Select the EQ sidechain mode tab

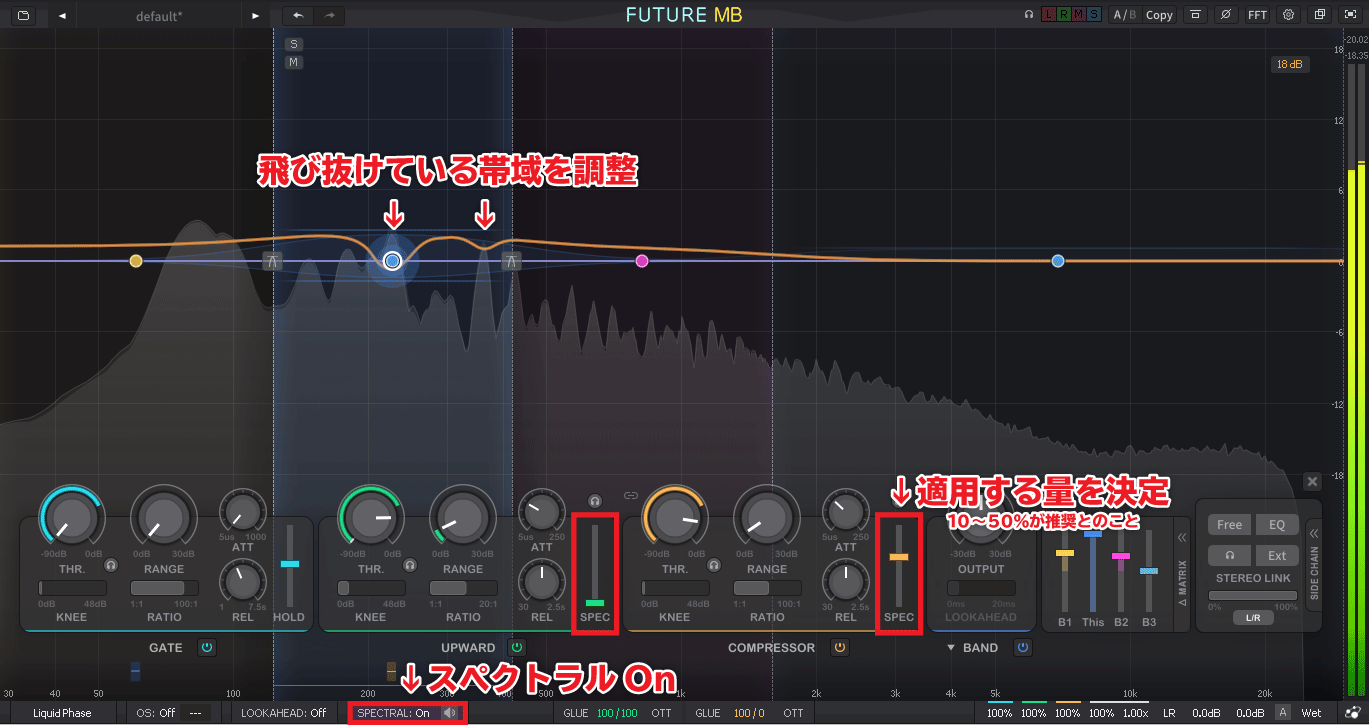point(1277,525)
